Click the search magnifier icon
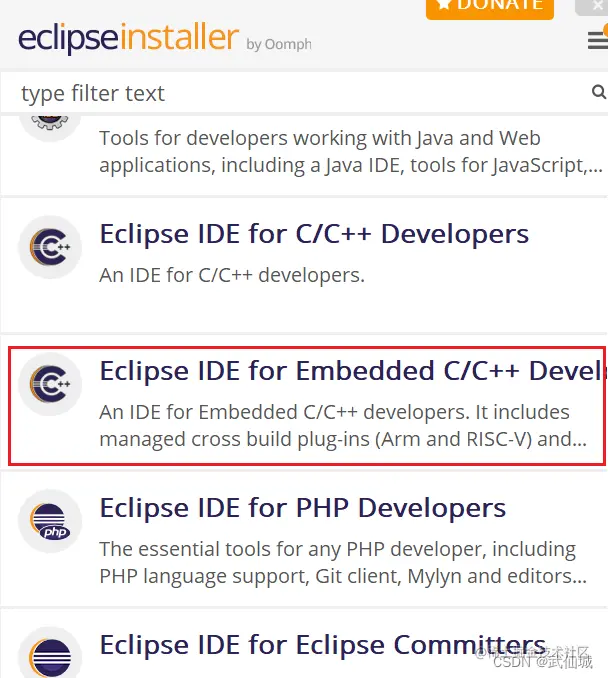608x678 pixels. (598, 91)
